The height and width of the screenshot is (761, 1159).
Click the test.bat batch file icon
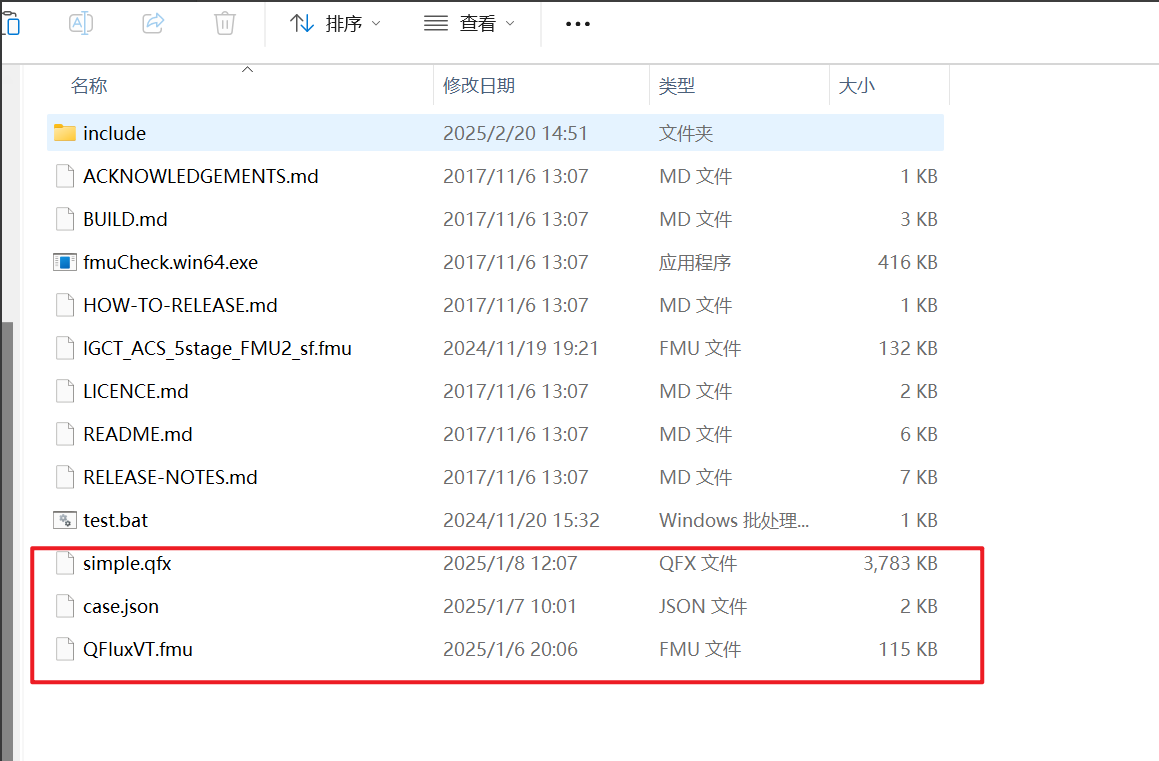(65, 520)
